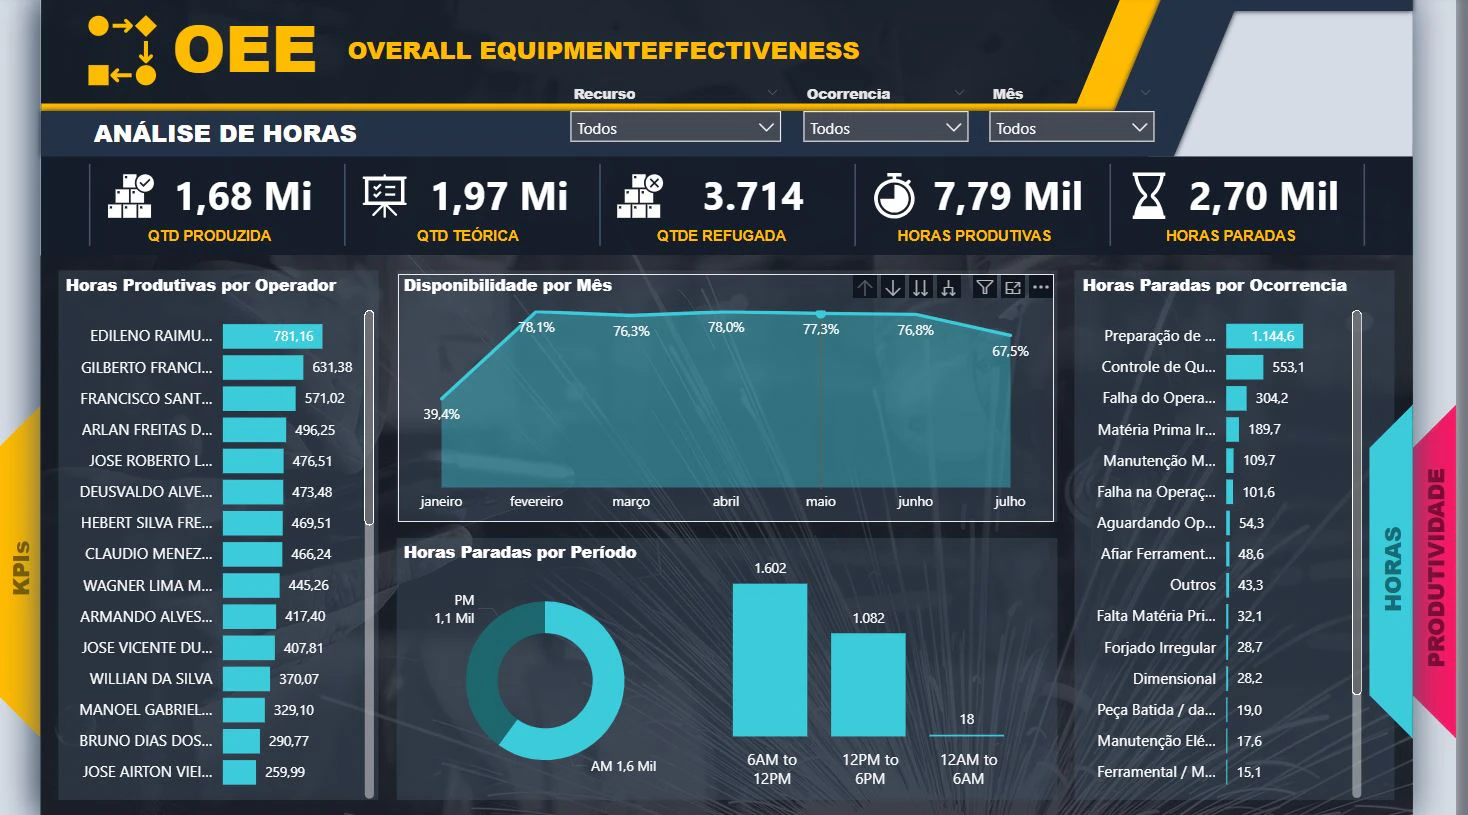Click the drill down arrow icon
This screenshot has width=1468, height=815.
pos(893,288)
